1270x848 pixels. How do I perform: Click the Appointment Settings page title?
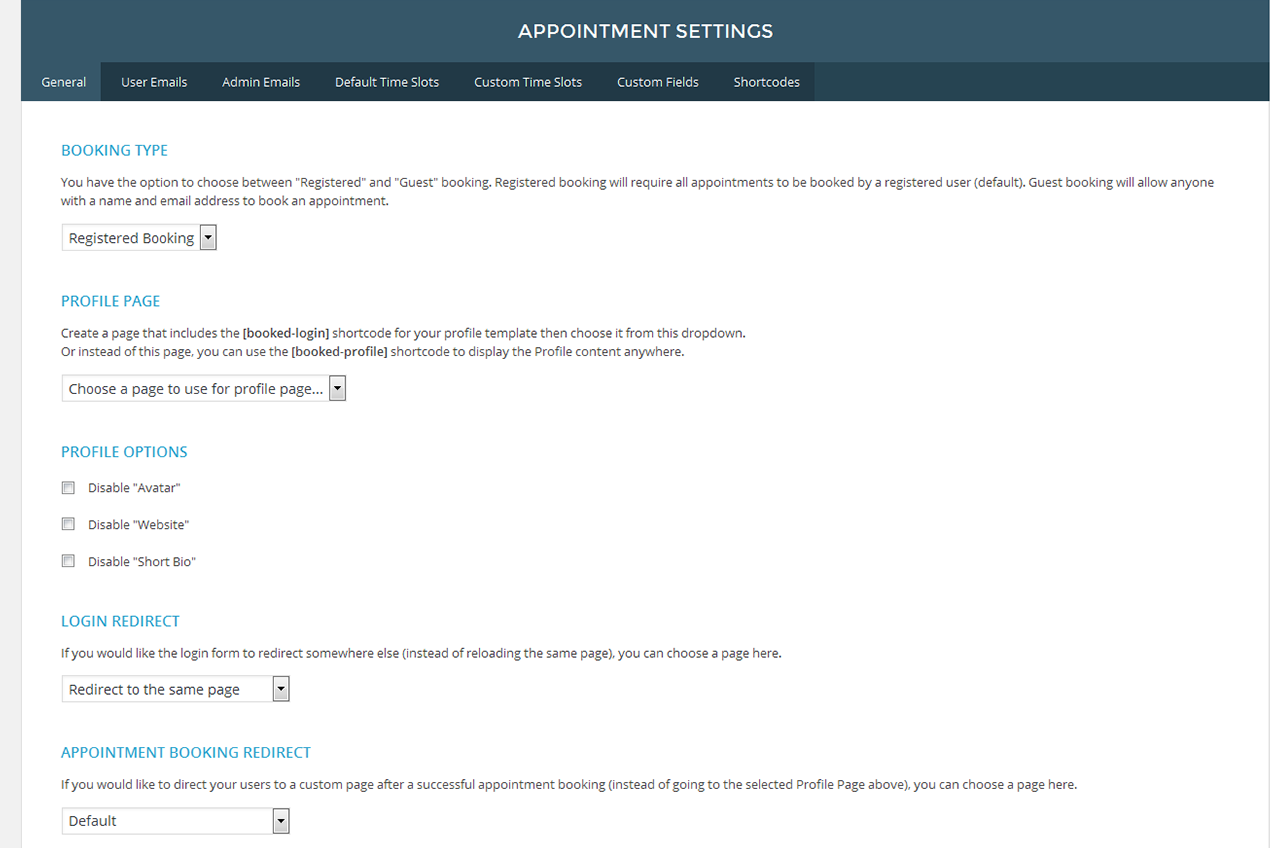pyautogui.click(x=645, y=32)
